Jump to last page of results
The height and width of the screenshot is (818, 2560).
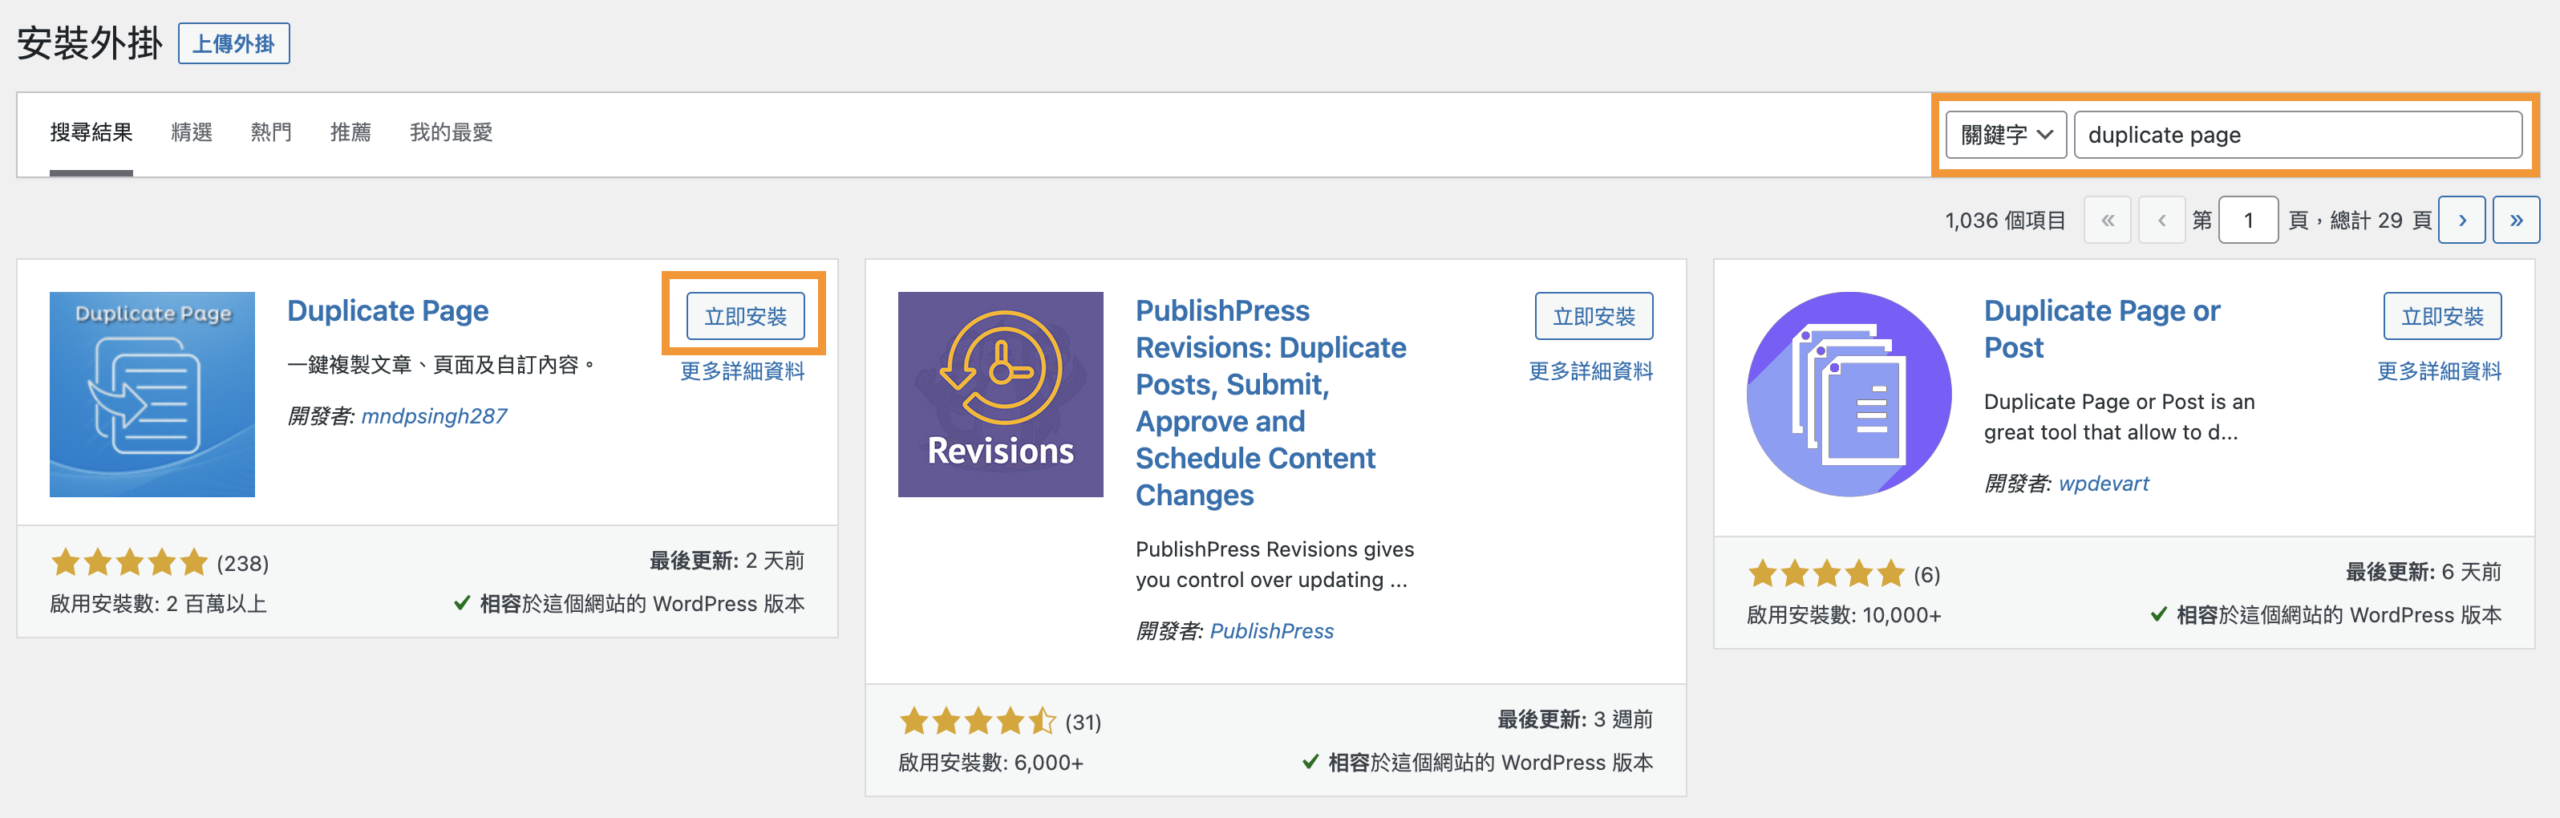(x=2516, y=220)
